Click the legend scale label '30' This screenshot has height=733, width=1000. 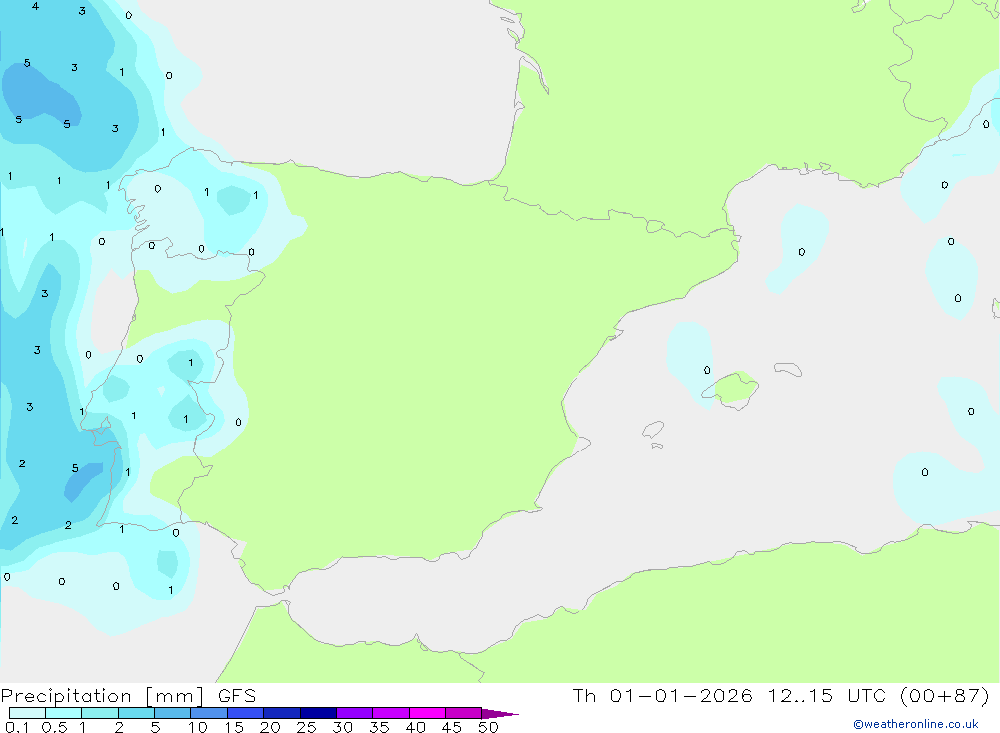[x=343, y=727]
